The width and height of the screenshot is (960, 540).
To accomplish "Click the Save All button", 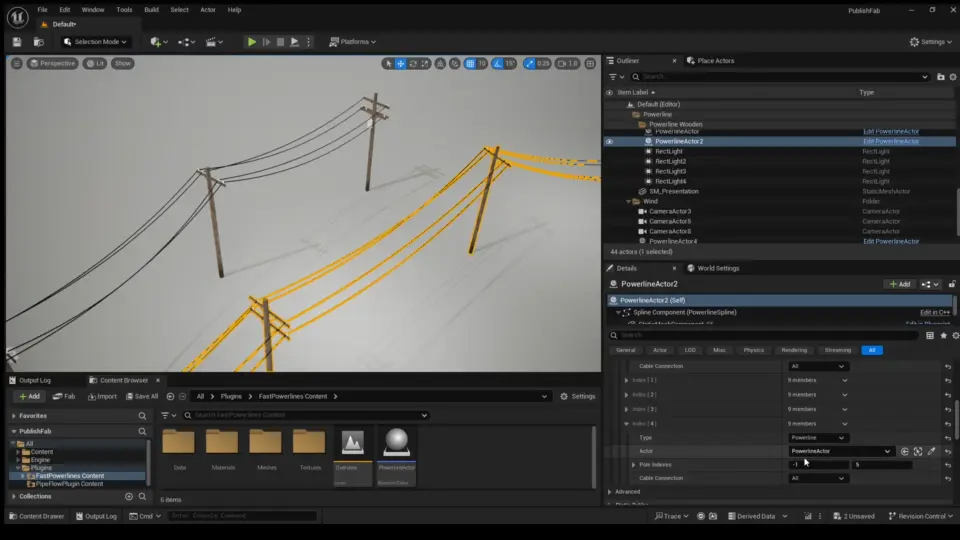I will (141, 396).
